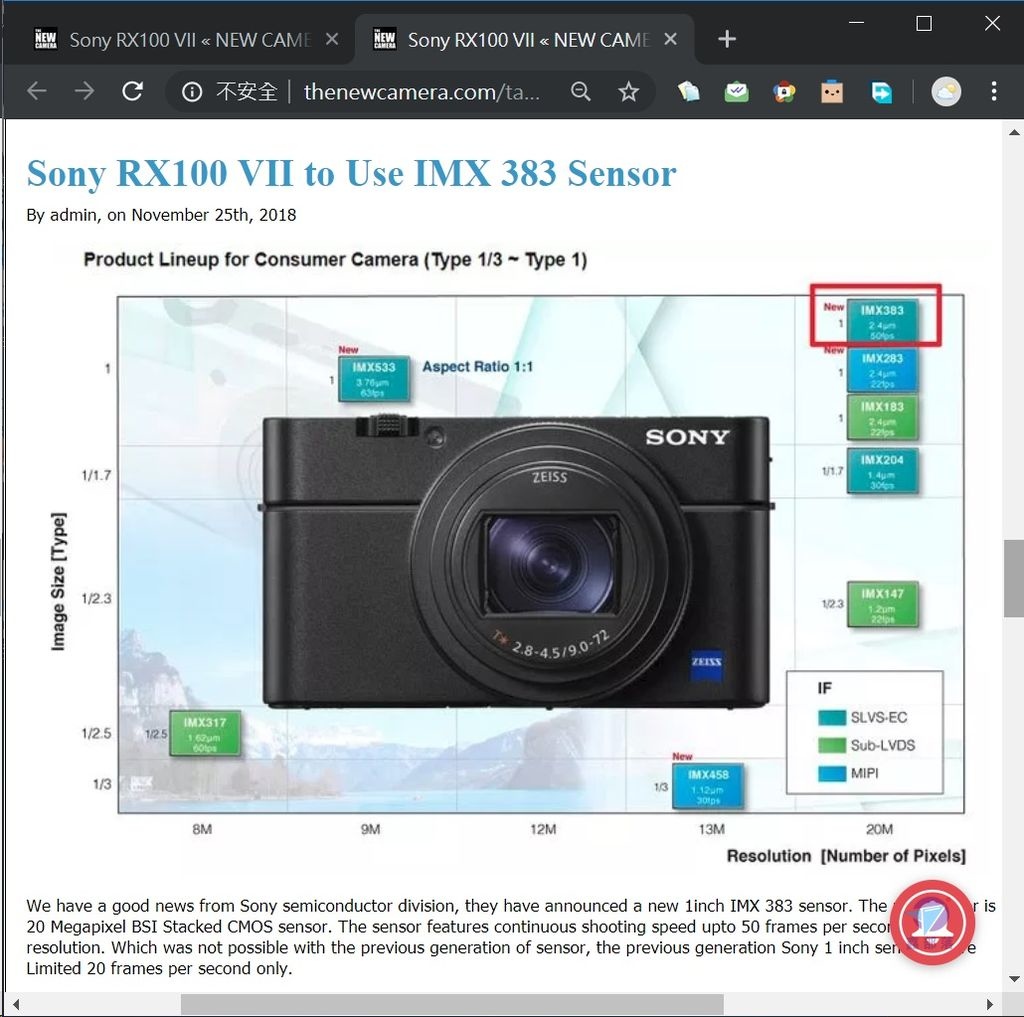
Task: Open the Chrome profile avatar
Action: point(946,91)
